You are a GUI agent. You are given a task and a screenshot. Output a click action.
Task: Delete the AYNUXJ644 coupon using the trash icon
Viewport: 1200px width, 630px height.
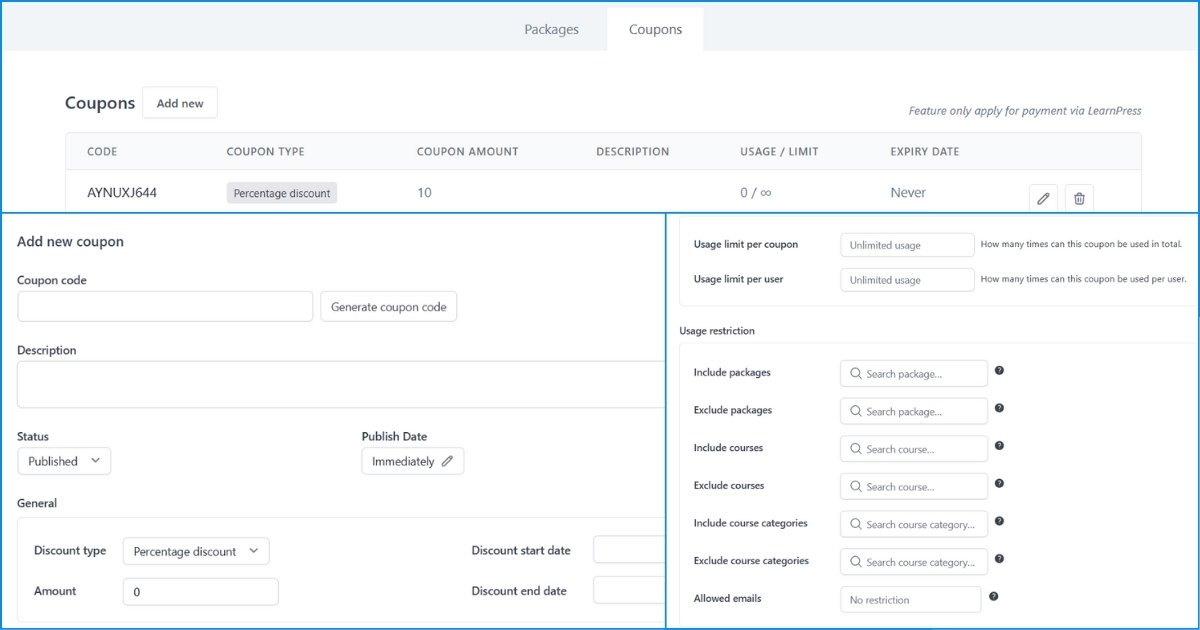click(x=1079, y=198)
